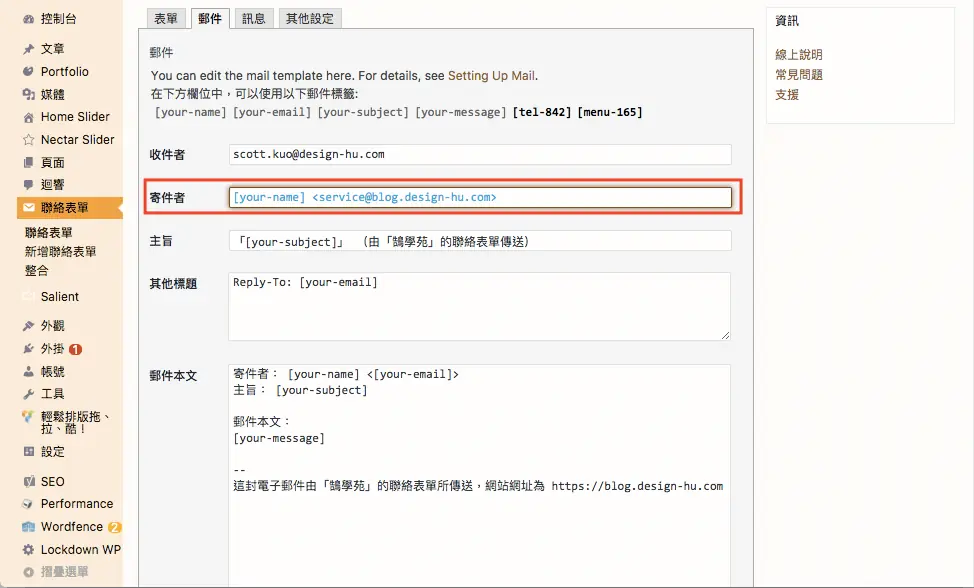Image resolution: width=974 pixels, height=588 pixels.
Task: Click the 設定 settings icon
Action: pyautogui.click(x=28, y=451)
